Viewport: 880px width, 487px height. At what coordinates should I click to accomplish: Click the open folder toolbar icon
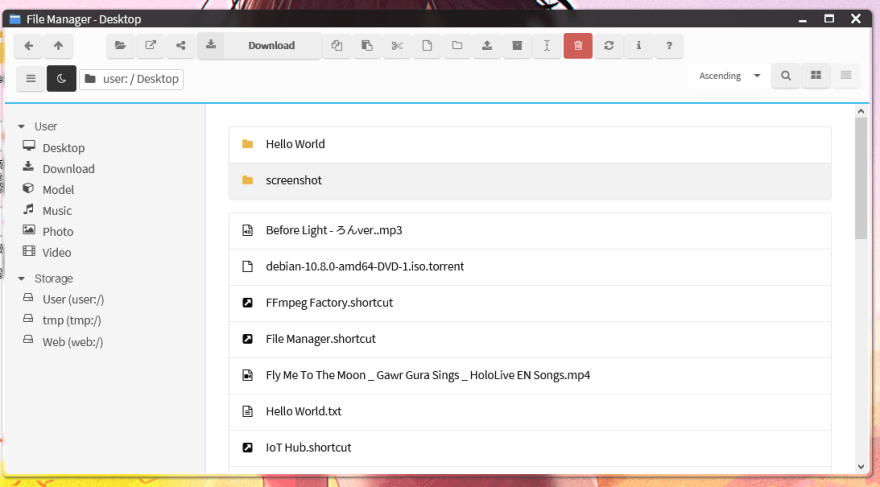(x=120, y=45)
